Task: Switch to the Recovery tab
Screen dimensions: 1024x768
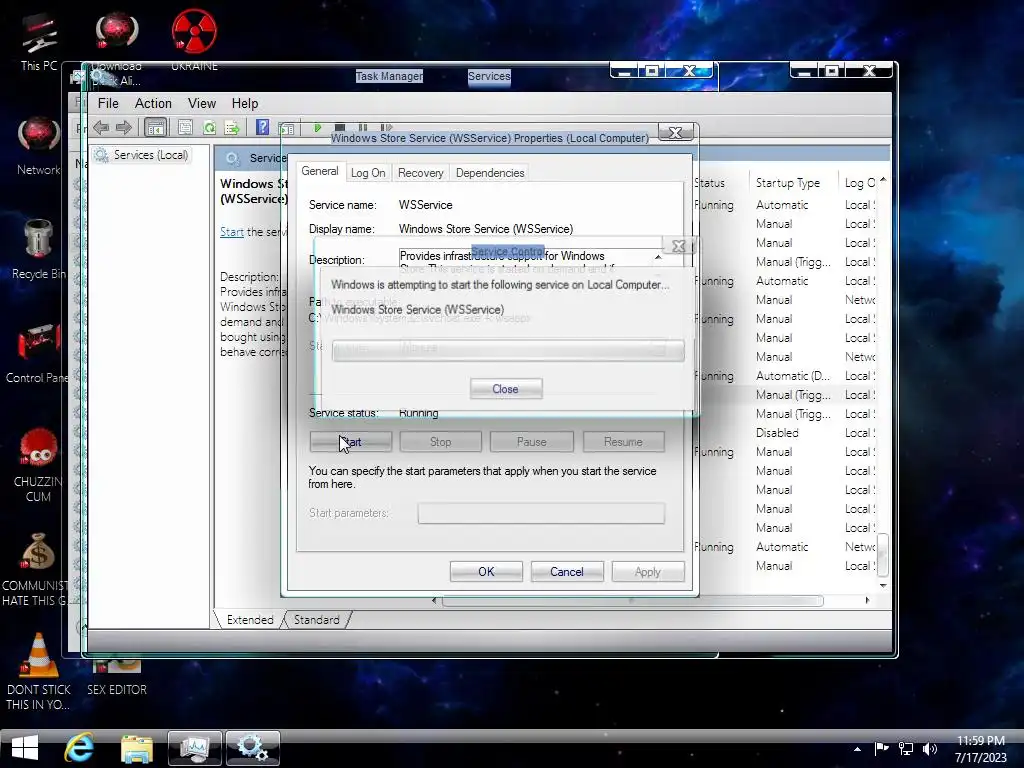Action: point(421,172)
